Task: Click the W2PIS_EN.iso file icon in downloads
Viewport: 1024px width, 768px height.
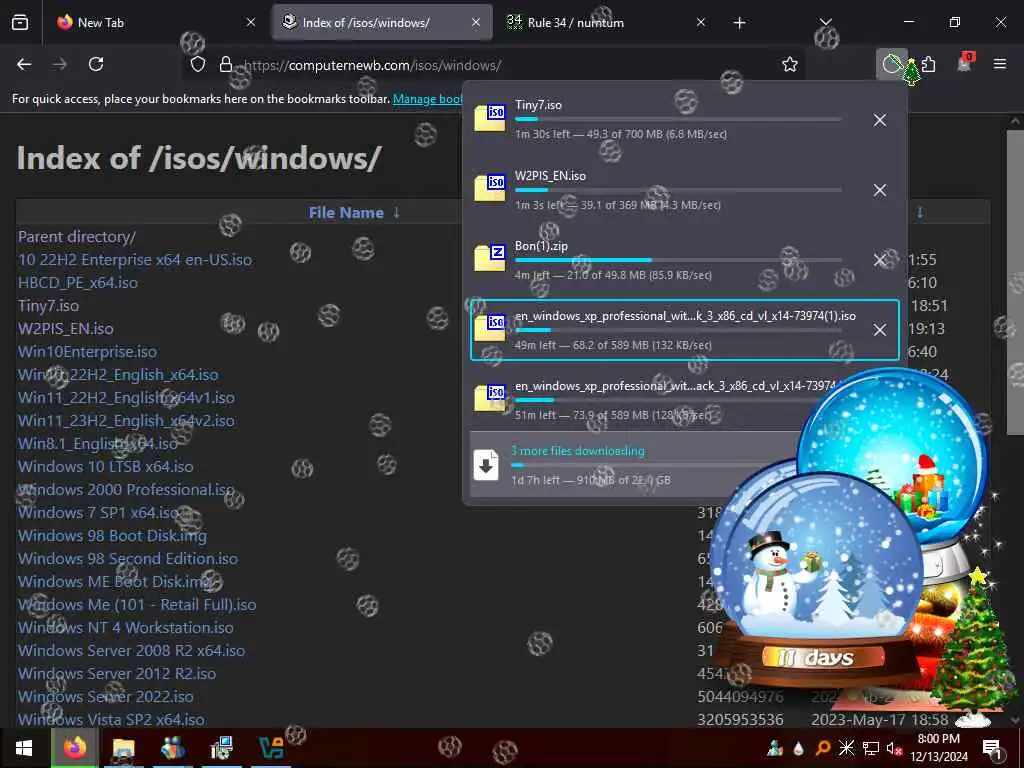Action: [x=490, y=188]
